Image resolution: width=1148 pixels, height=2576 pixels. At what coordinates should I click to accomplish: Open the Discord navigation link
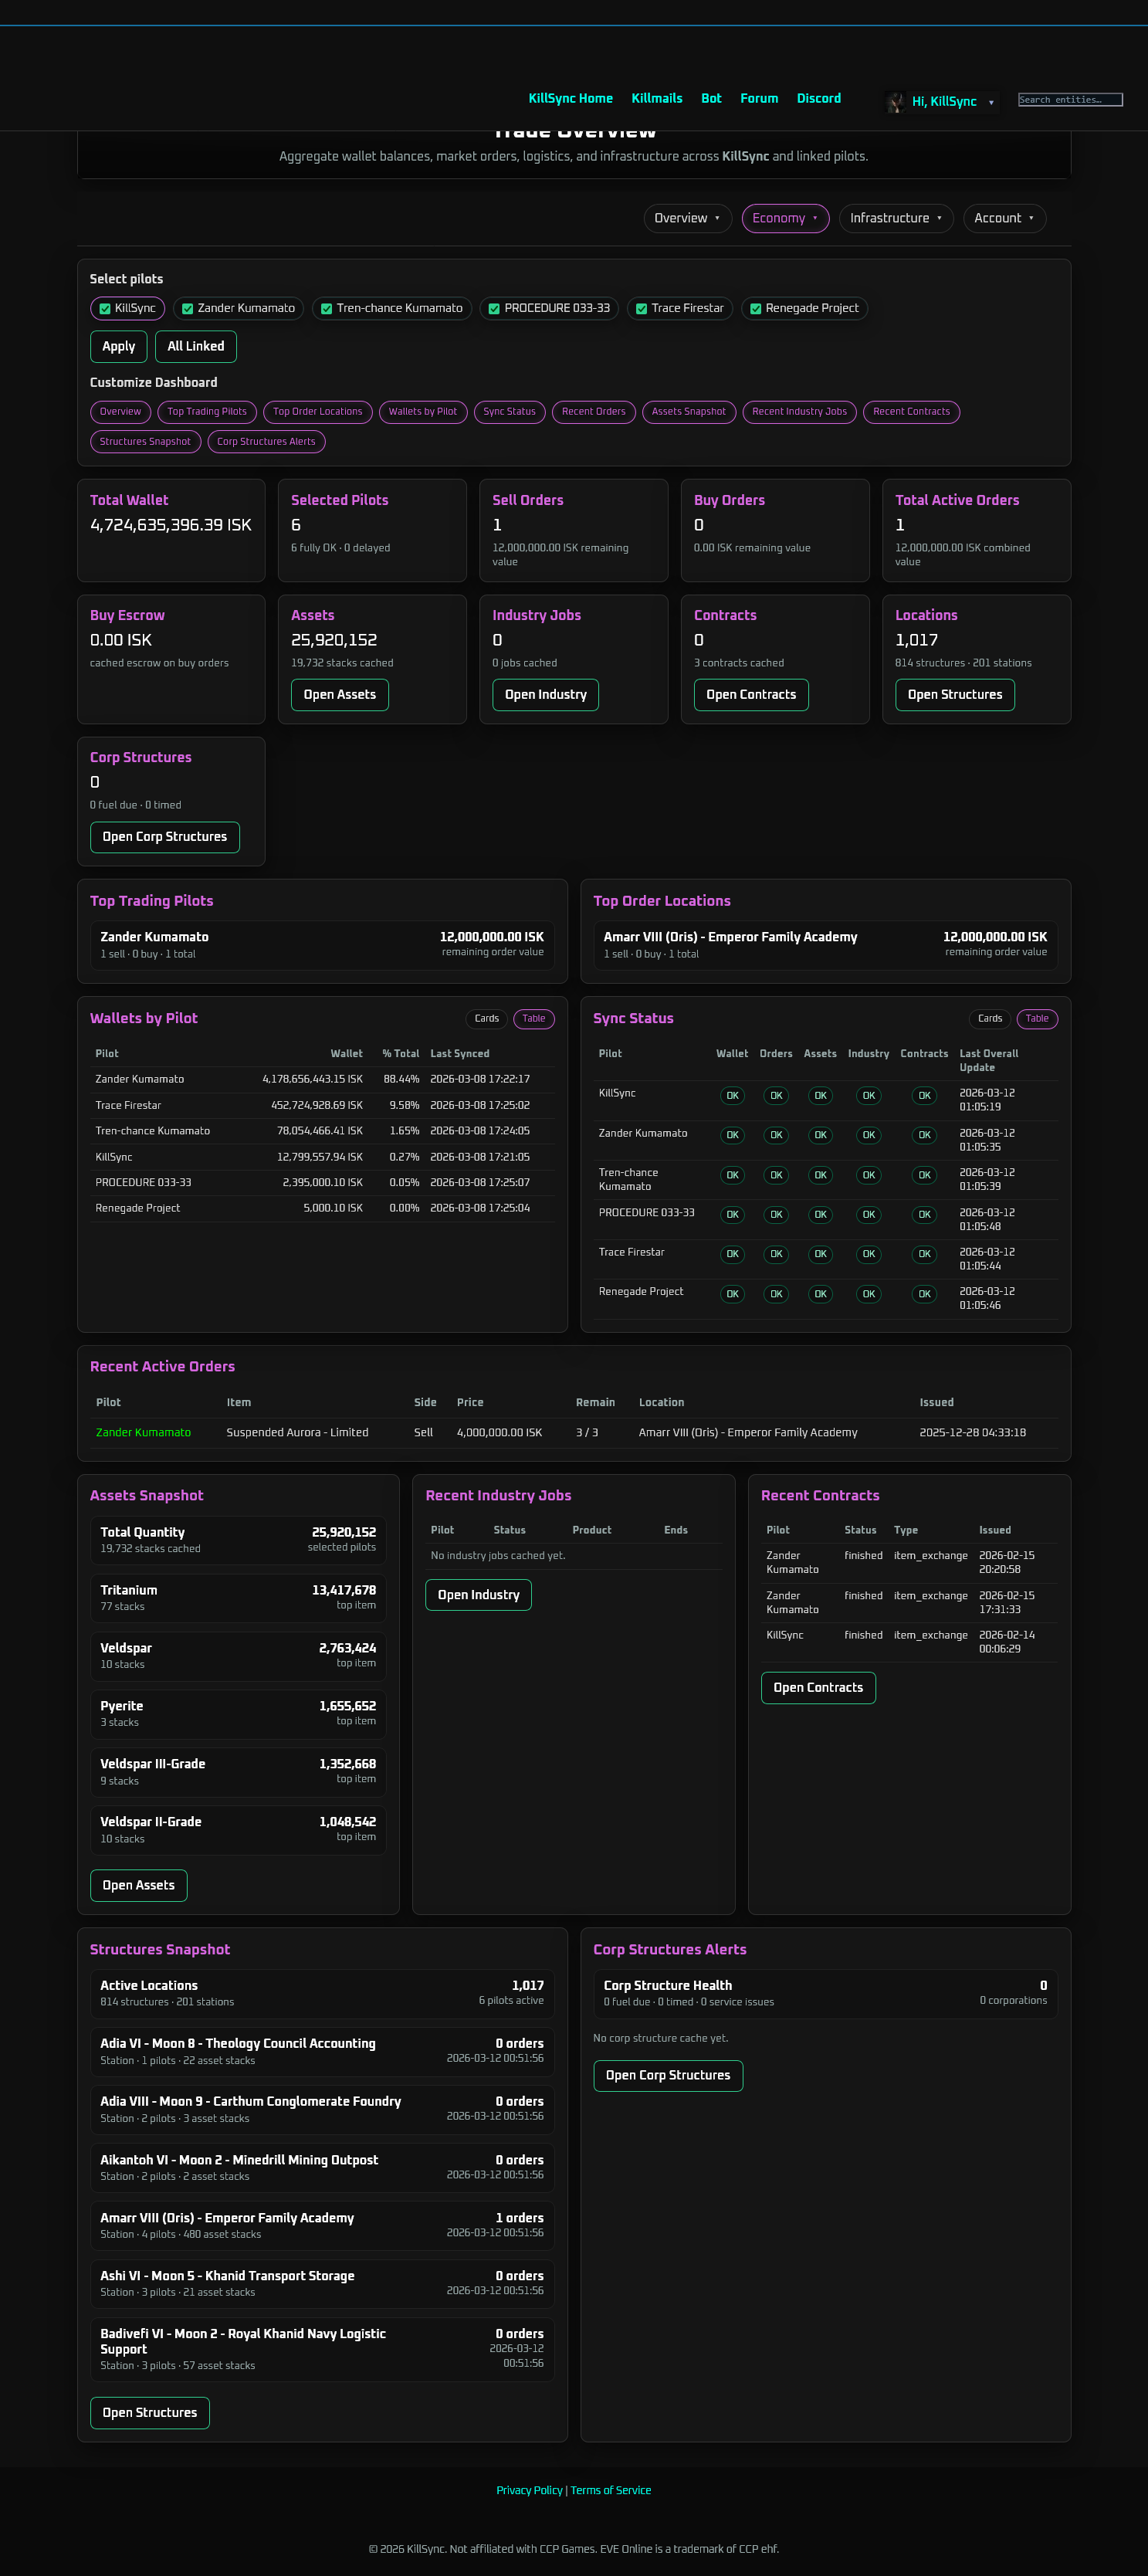click(x=818, y=98)
